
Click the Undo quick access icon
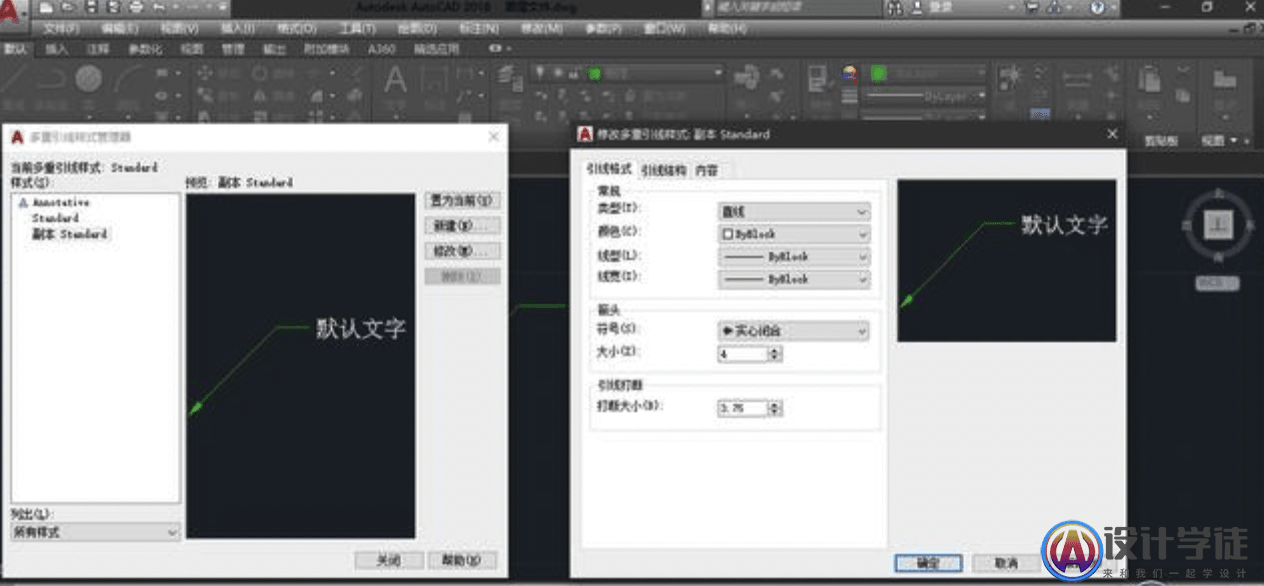[x=159, y=7]
